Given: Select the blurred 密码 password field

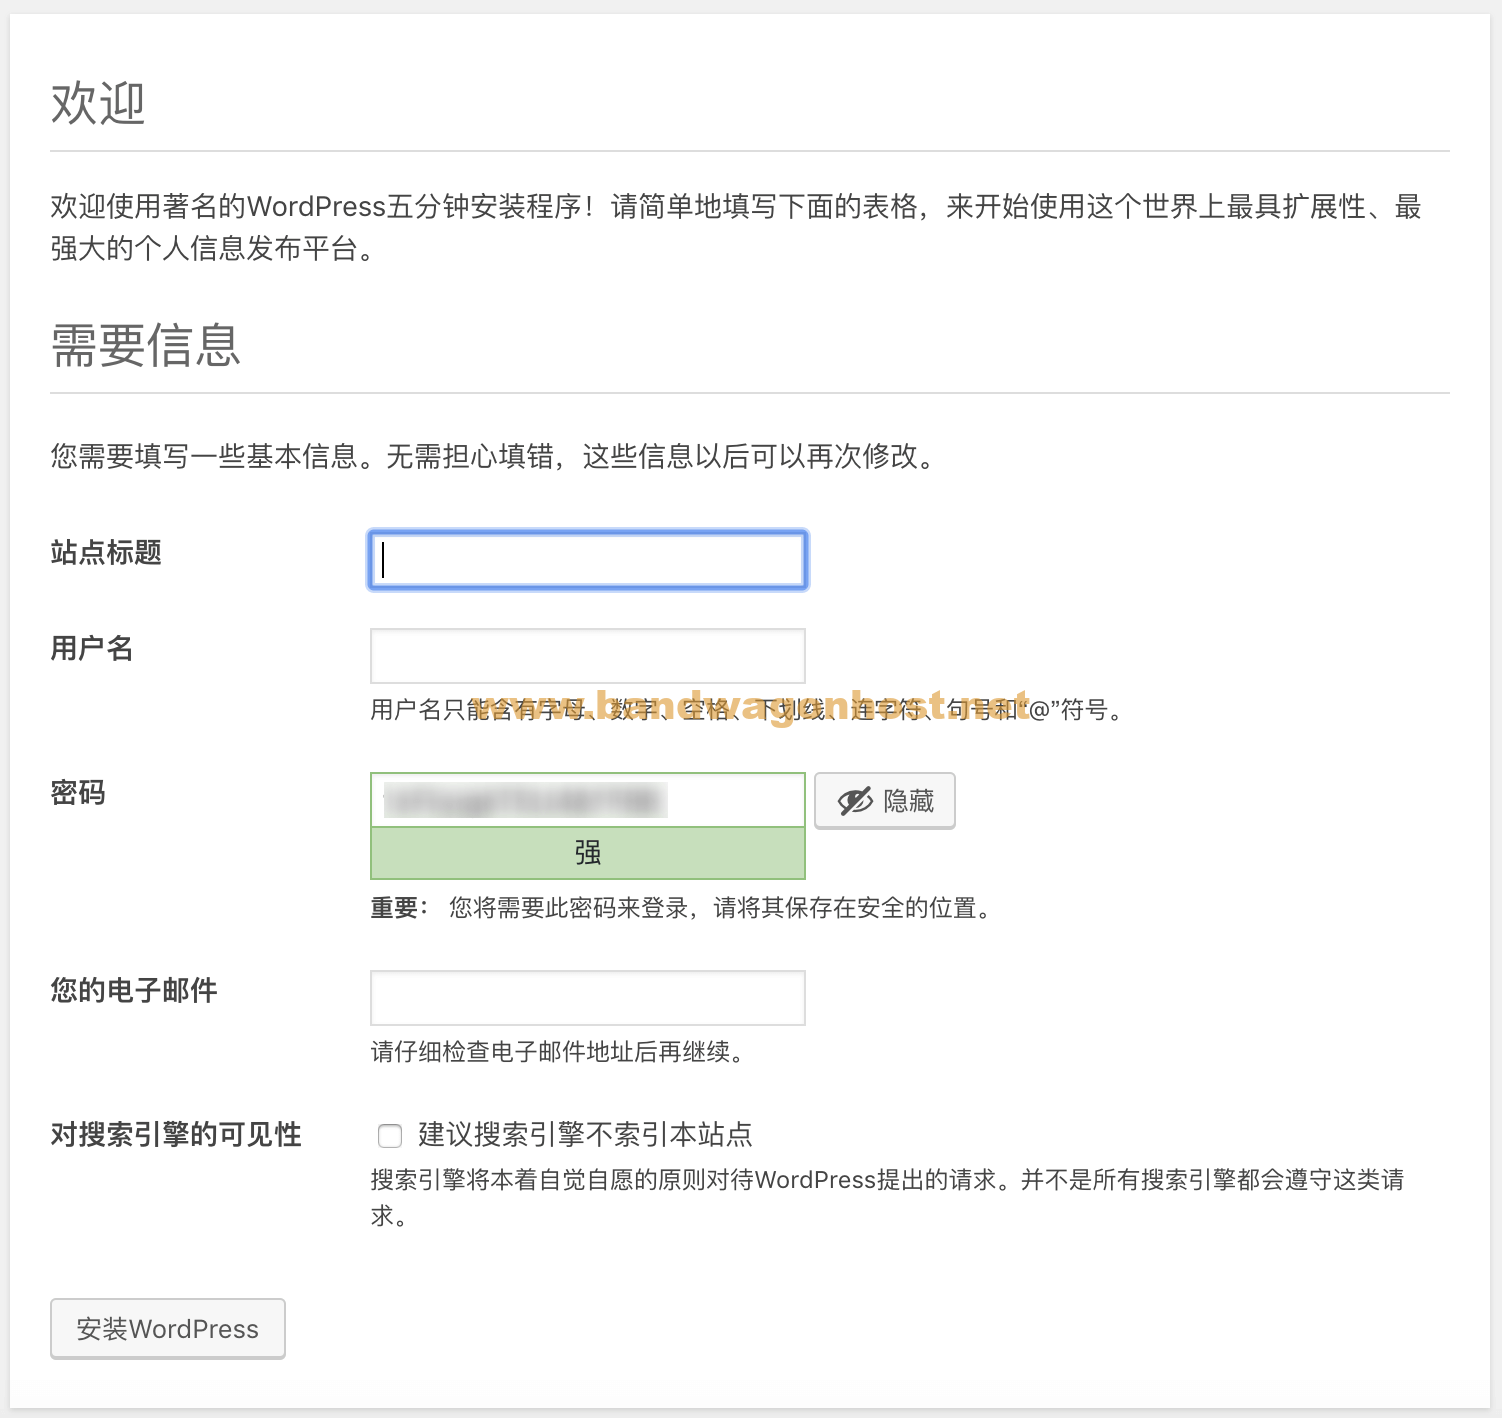Looking at the screenshot, I should pyautogui.click(x=588, y=800).
